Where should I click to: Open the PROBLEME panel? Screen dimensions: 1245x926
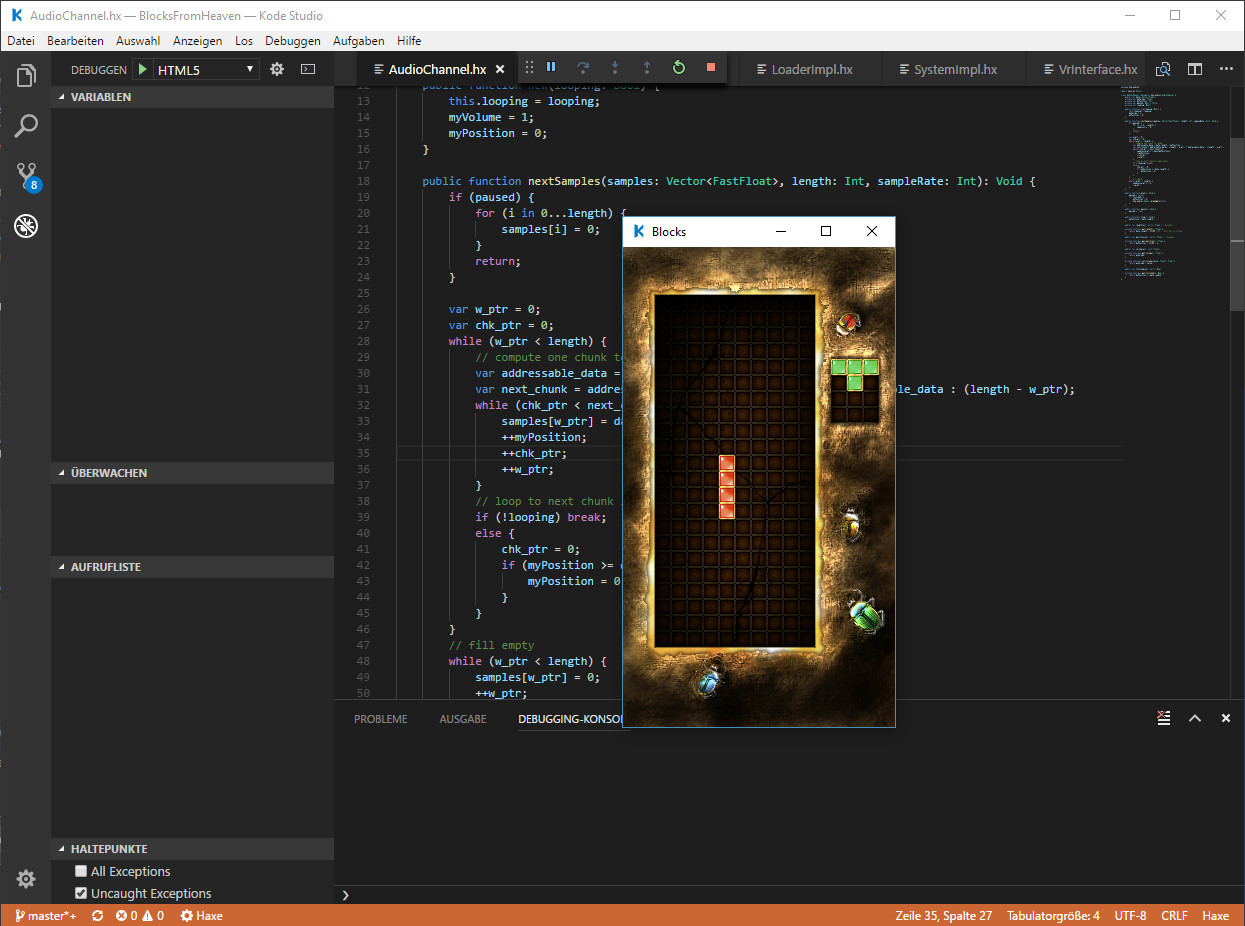coord(380,718)
